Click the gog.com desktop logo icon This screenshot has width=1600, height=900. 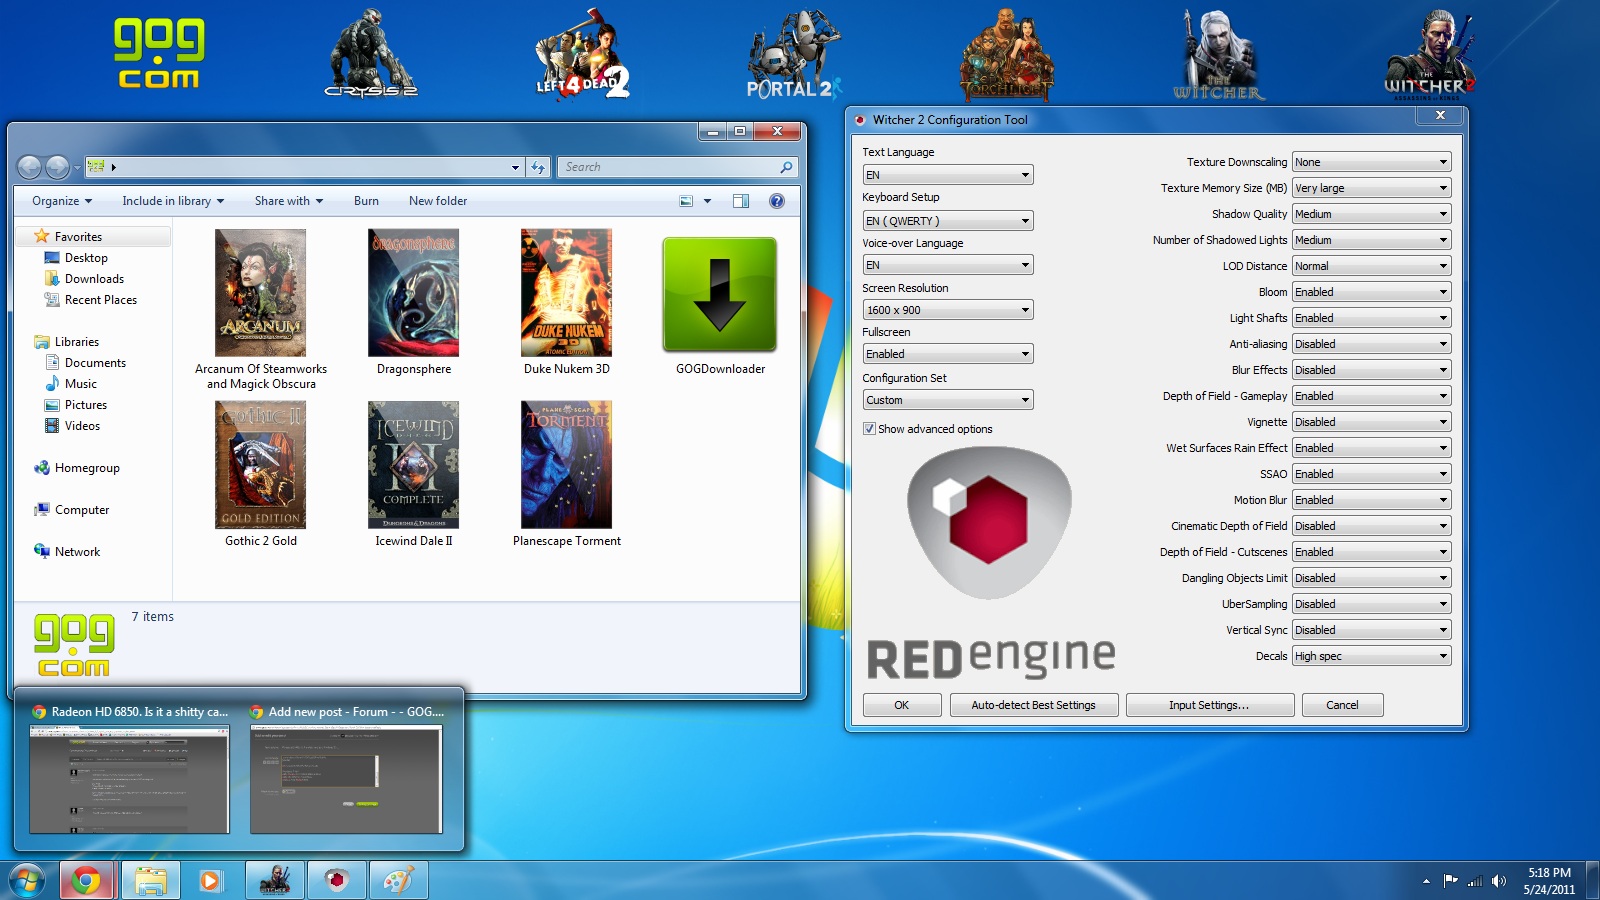click(159, 54)
